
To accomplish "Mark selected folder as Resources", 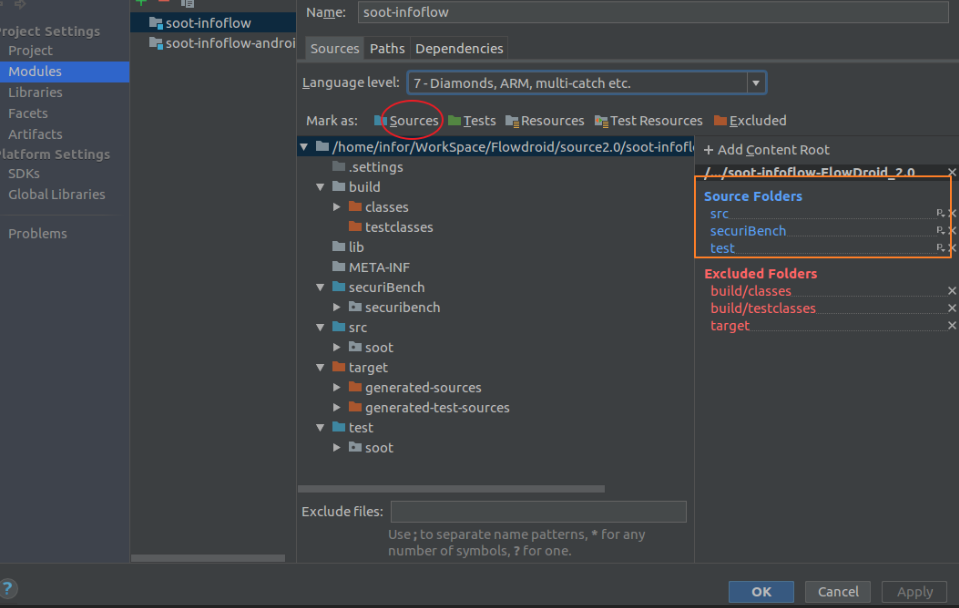I will [551, 120].
